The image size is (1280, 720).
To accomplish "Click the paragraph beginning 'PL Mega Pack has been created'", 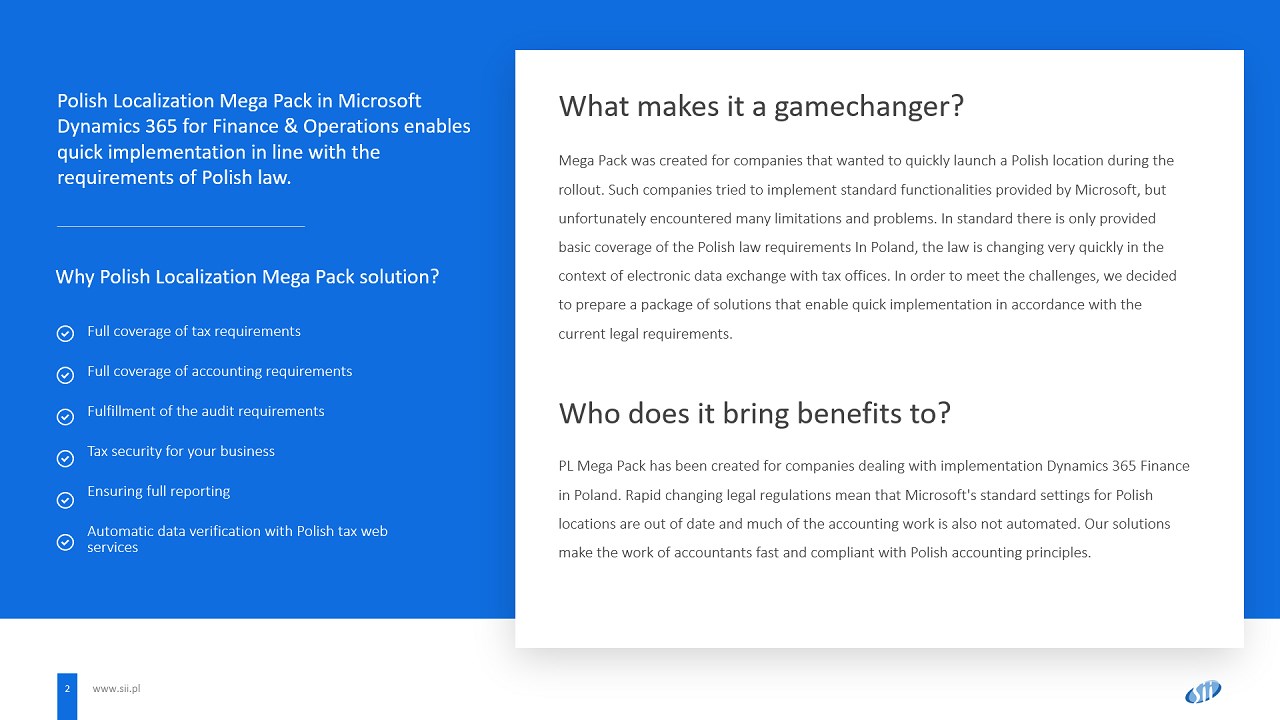I will 874,509.
